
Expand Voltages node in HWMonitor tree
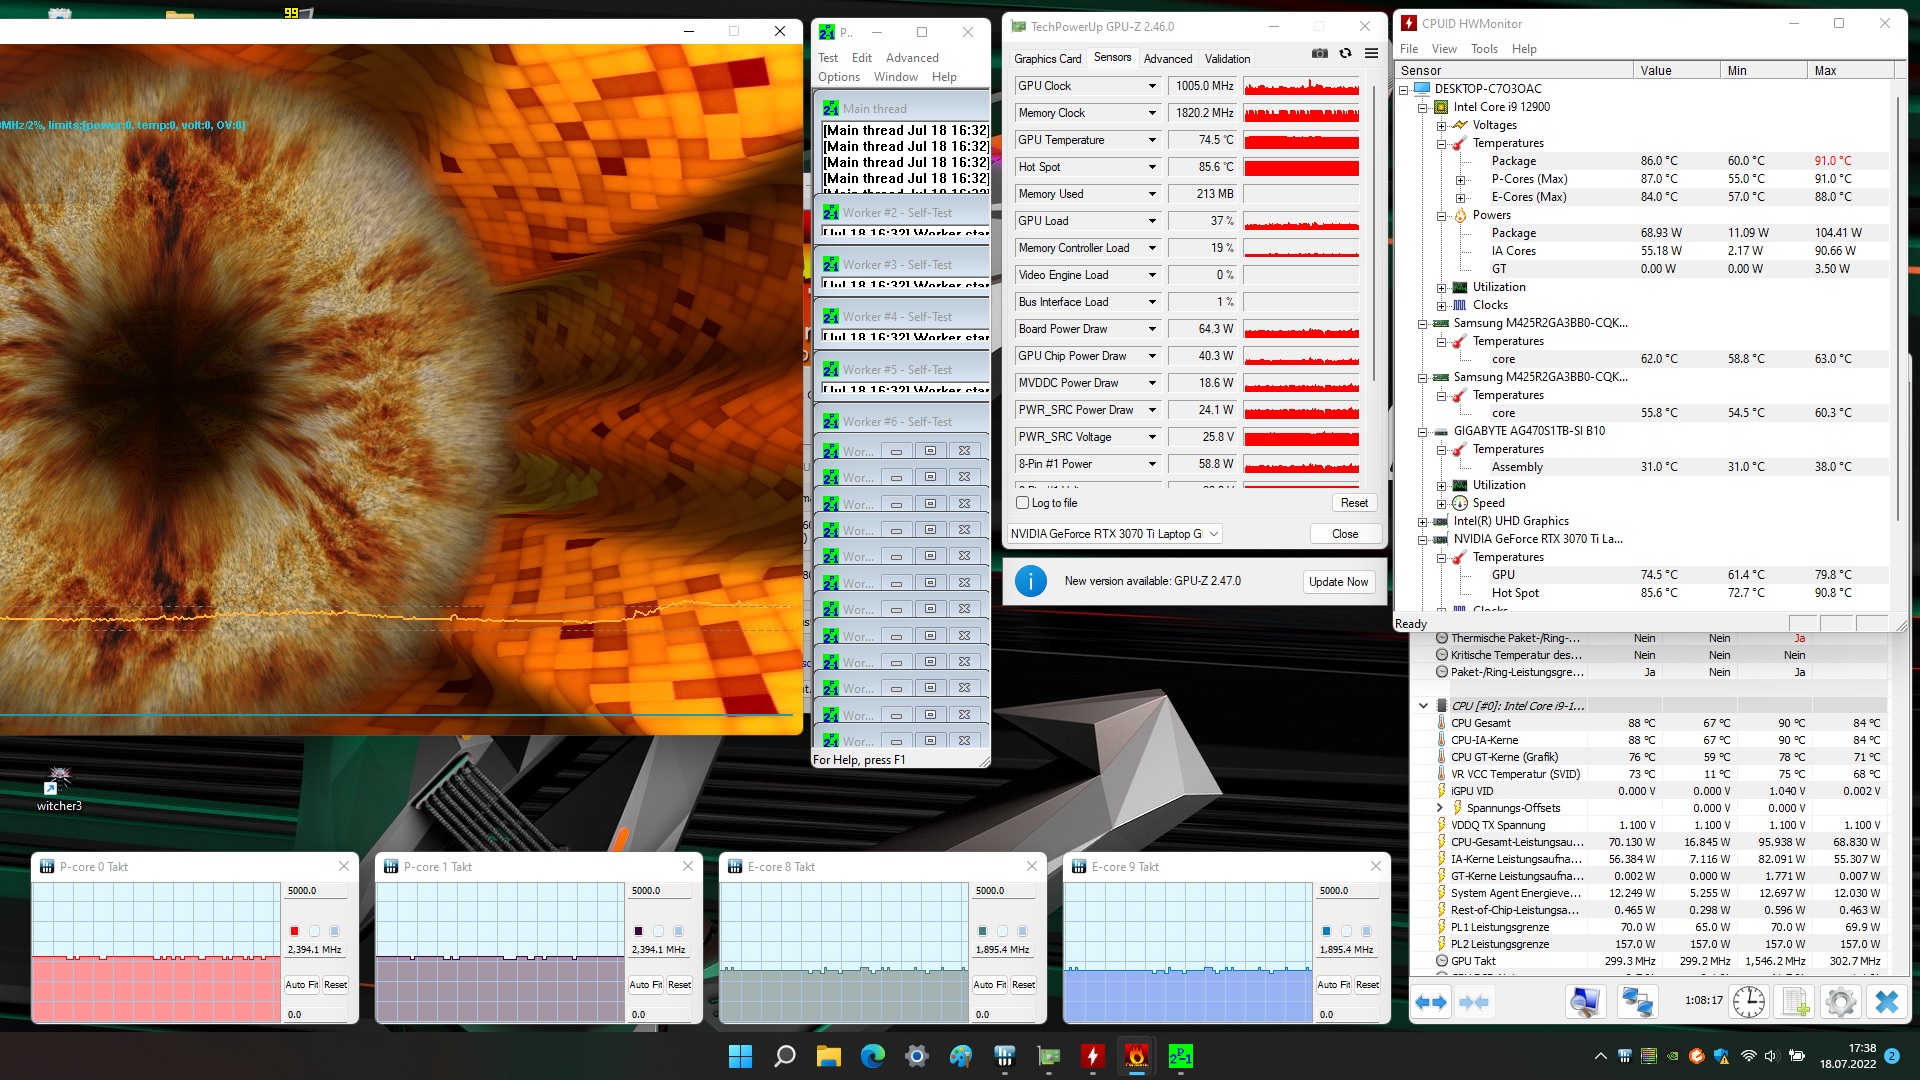coord(1441,125)
